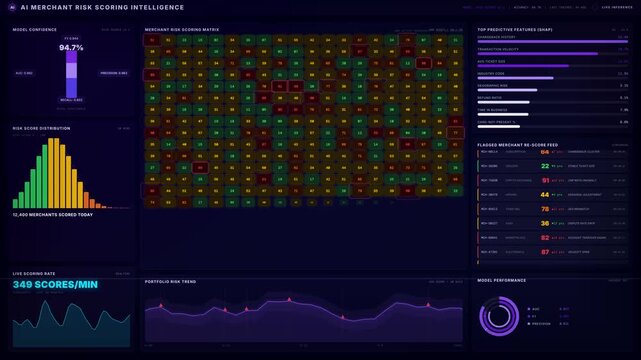Click the 349 SCORES/MIN readout
The height and width of the screenshot is (360, 641).
click(x=55, y=285)
